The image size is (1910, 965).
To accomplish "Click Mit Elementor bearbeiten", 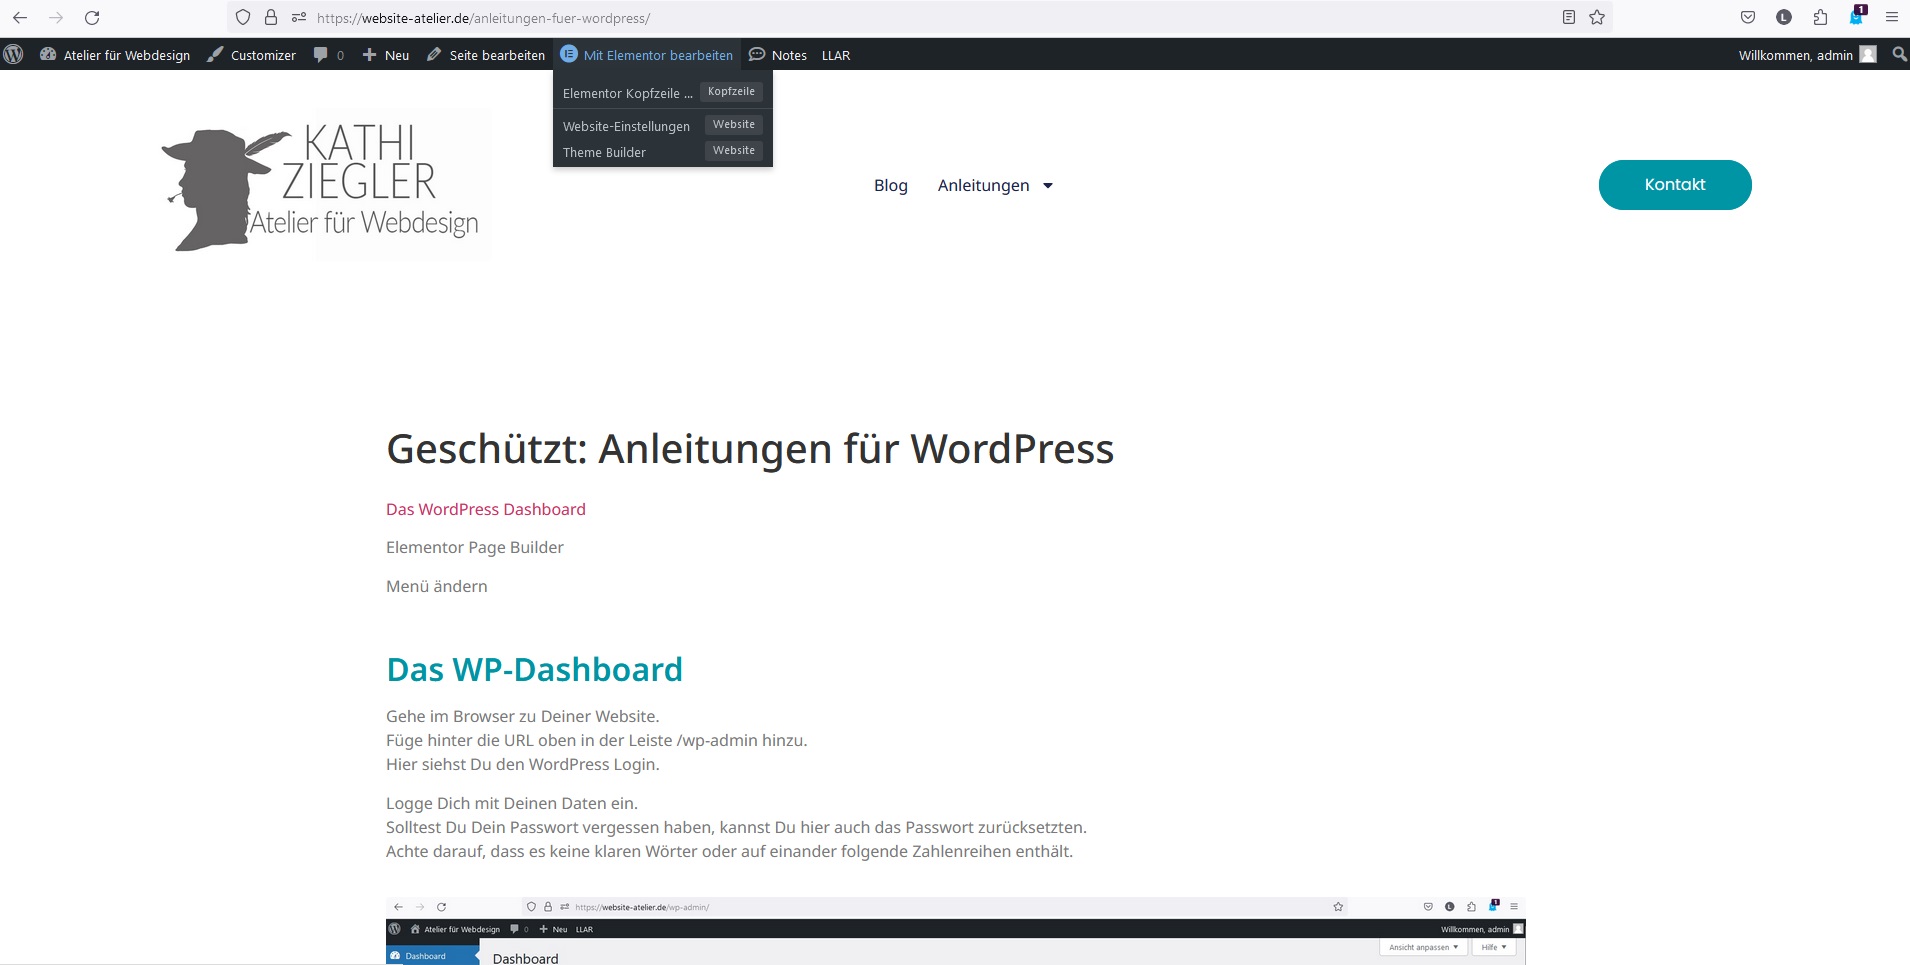I will 647,55.
